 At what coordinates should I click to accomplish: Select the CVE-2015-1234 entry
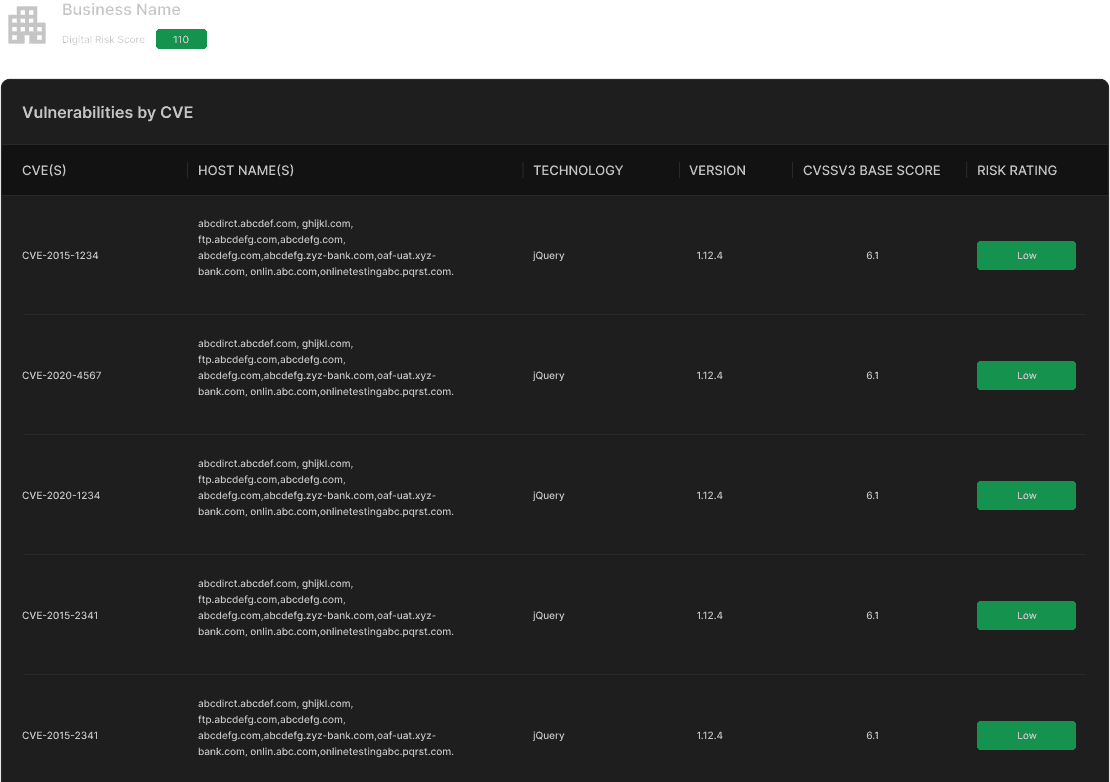(60, 255)
